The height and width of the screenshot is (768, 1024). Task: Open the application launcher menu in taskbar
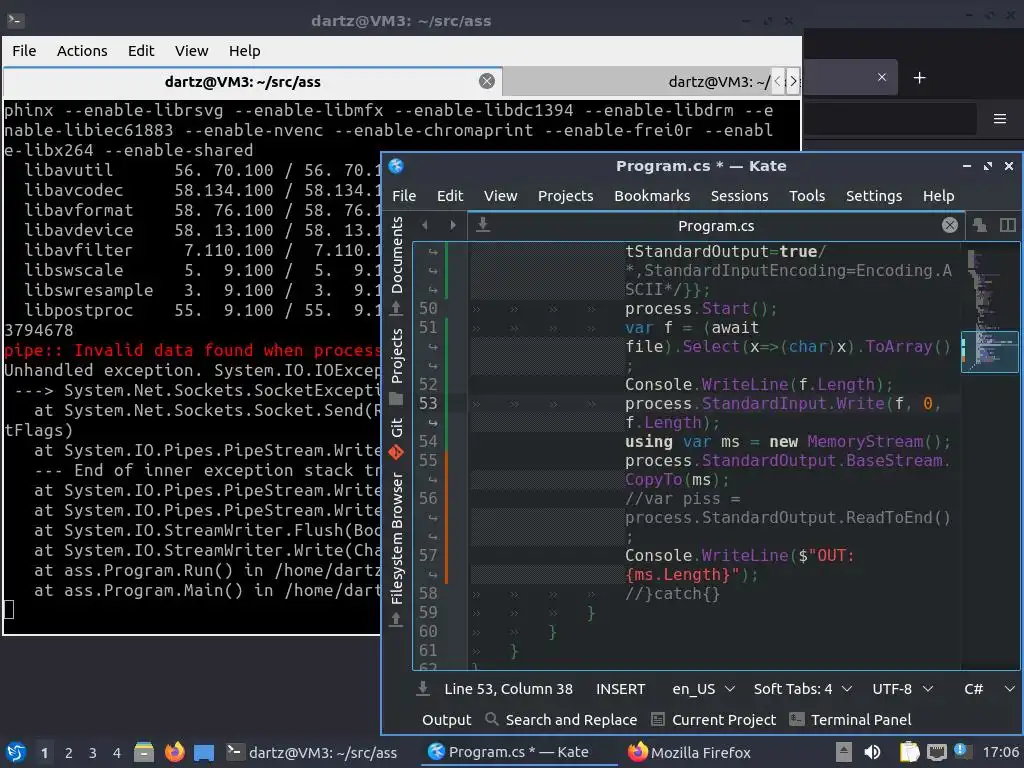point(16,752)
